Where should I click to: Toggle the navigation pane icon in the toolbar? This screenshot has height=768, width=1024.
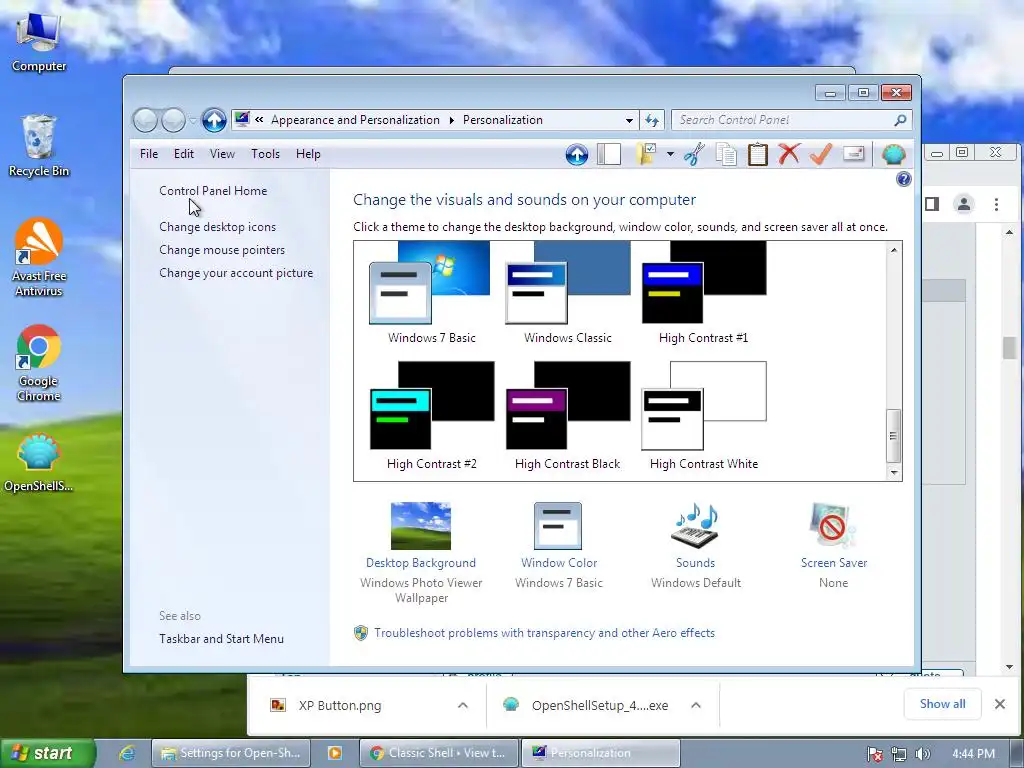(609, 154)
